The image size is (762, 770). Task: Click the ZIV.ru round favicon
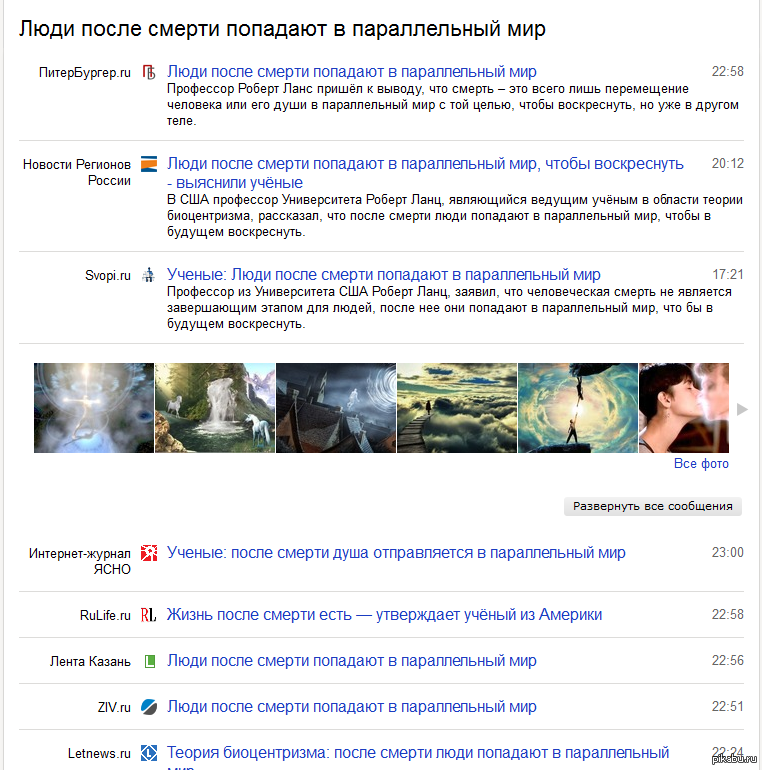point(149,707)
